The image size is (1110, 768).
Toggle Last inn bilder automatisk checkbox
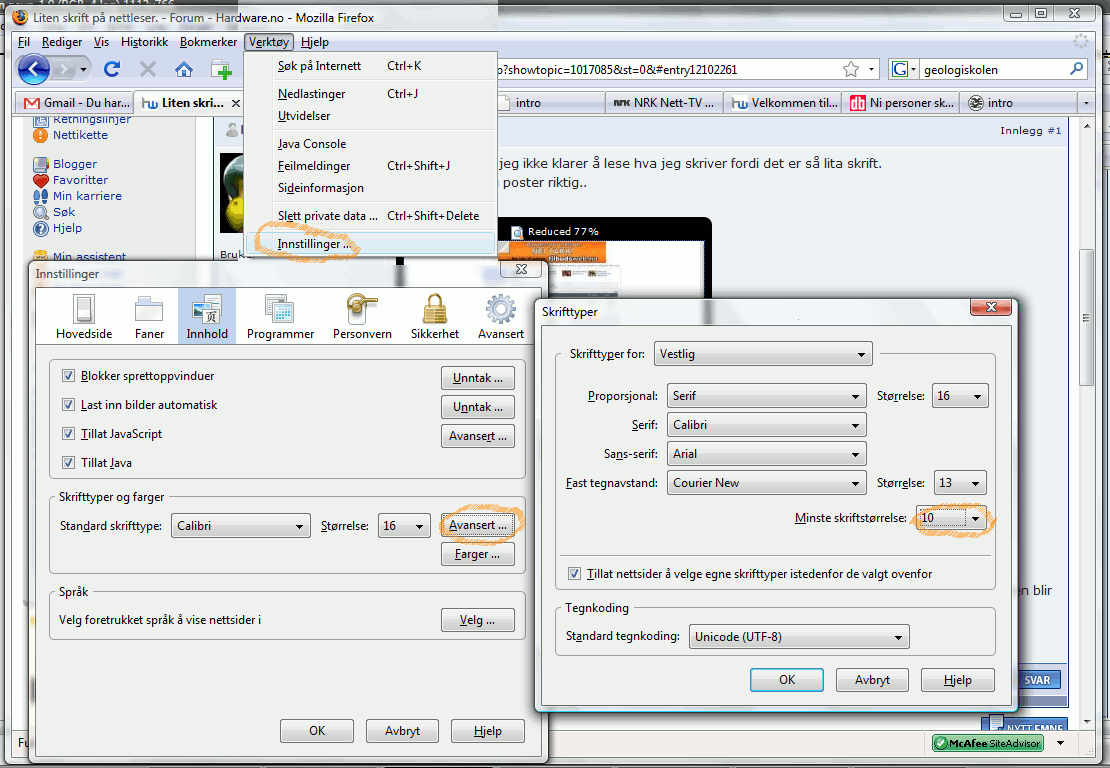[68, 405]
